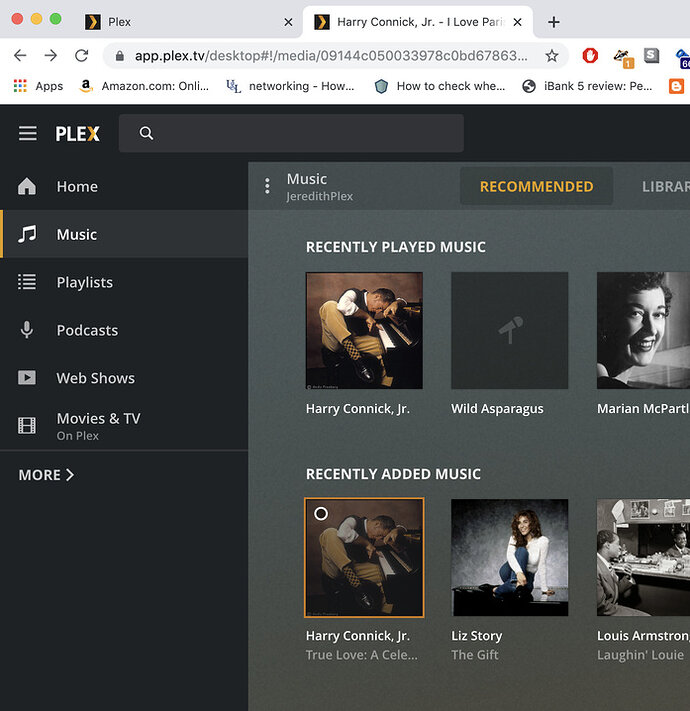Click Laughin' Louie album title

pyautogui.click(x=640, y=655)
